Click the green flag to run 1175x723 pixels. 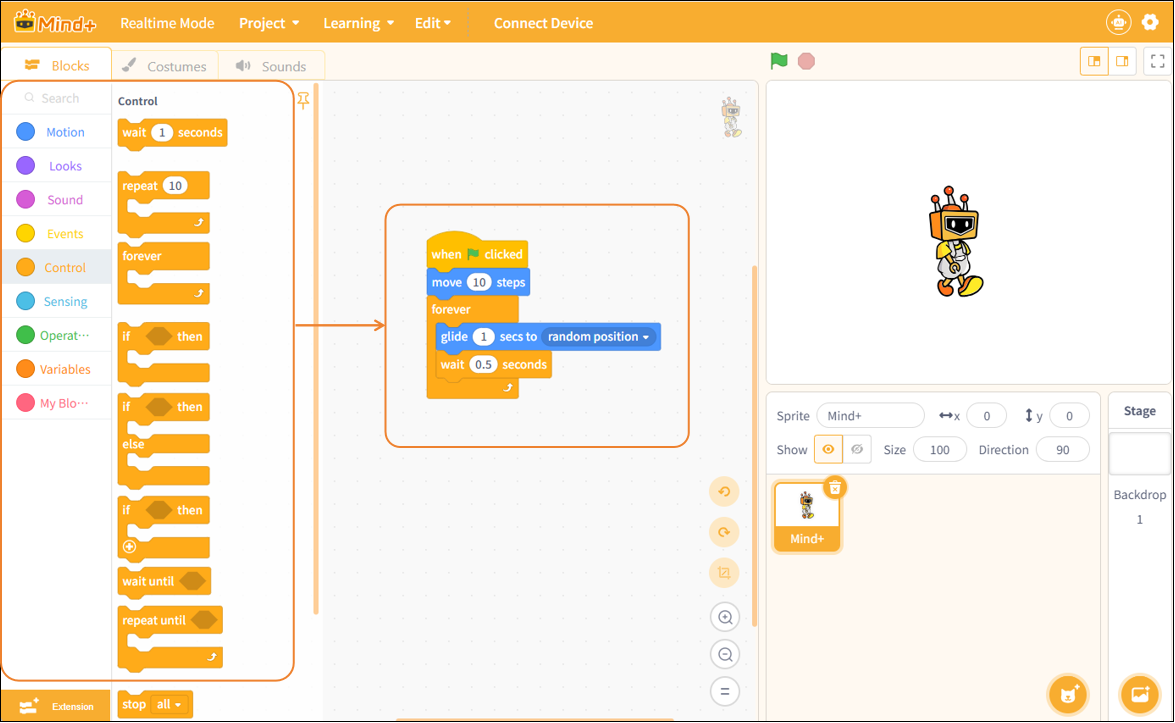(779, 61)
